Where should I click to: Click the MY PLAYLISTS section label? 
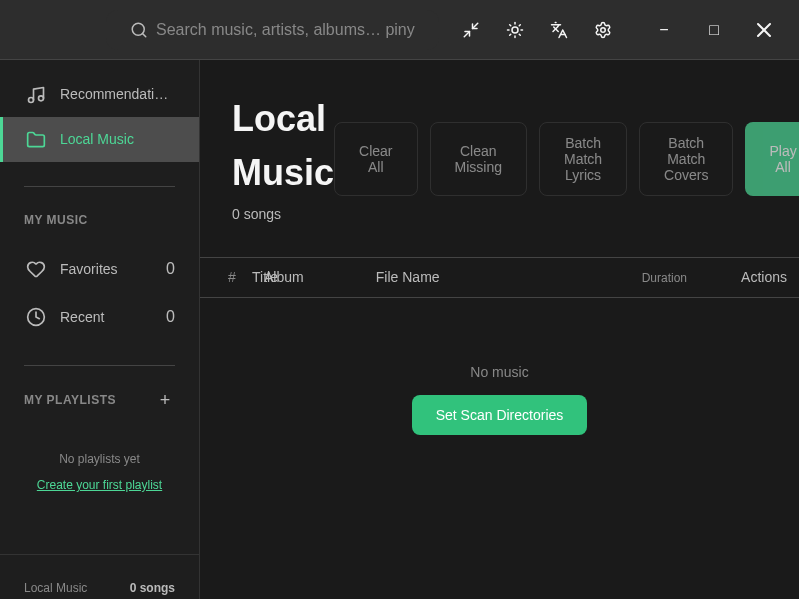pyautogui.click(x=70, y=400)
